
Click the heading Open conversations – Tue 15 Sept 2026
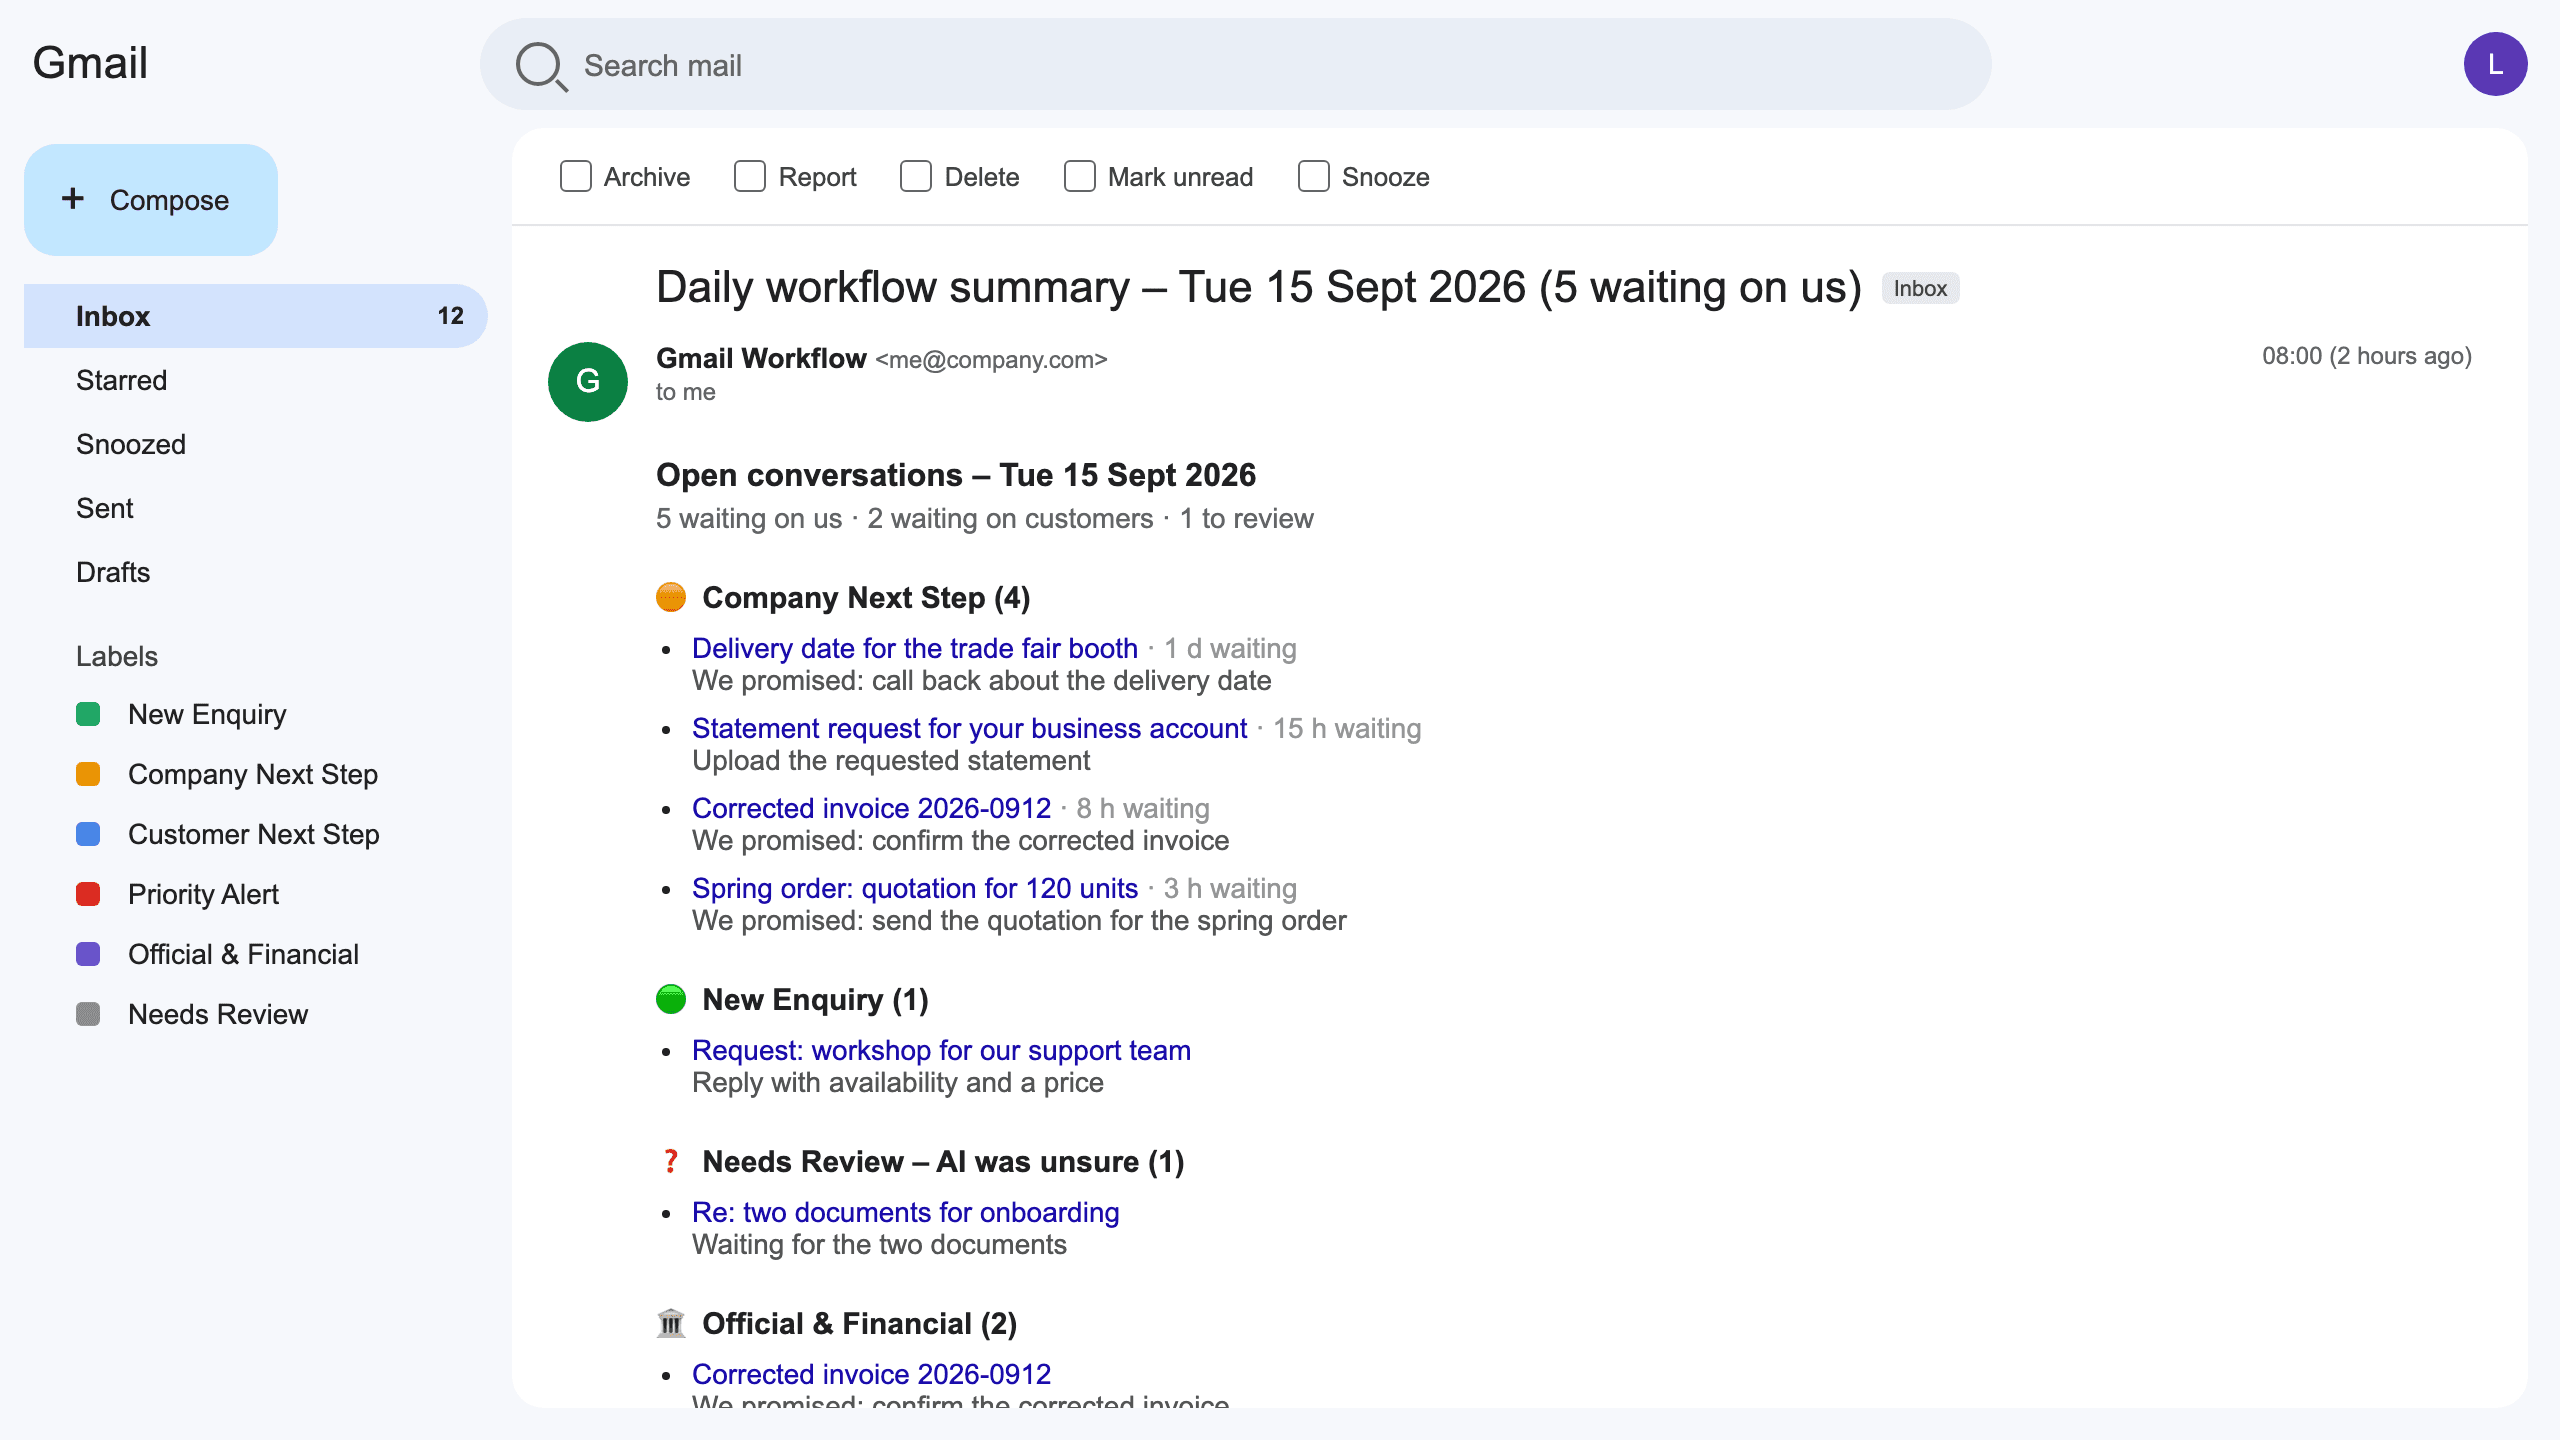click(956, 474)
